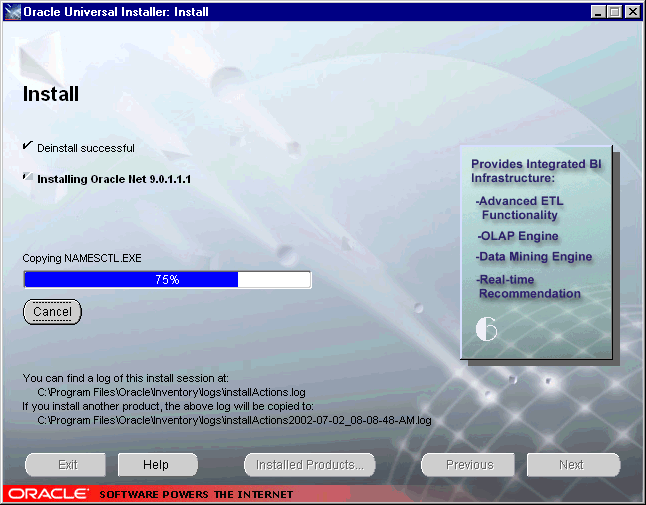This screenshot has width=646, height=505.
Task: Click '-OLAP Engine' text
Action: [x=517, y=236]
